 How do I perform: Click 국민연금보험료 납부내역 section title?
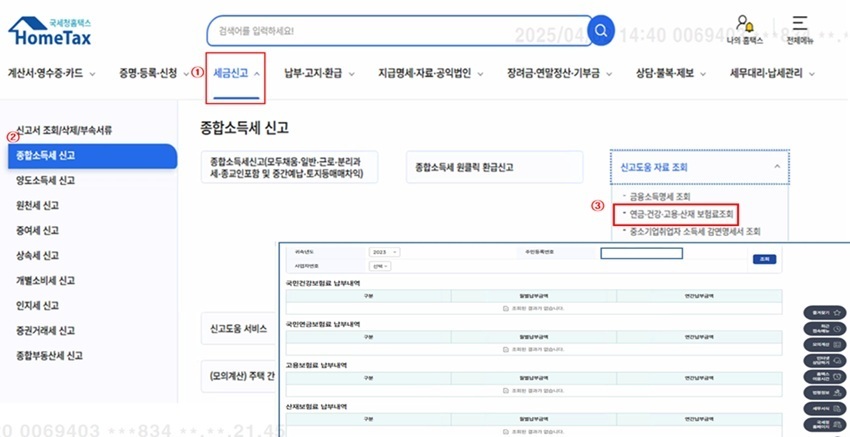(323, 324)
